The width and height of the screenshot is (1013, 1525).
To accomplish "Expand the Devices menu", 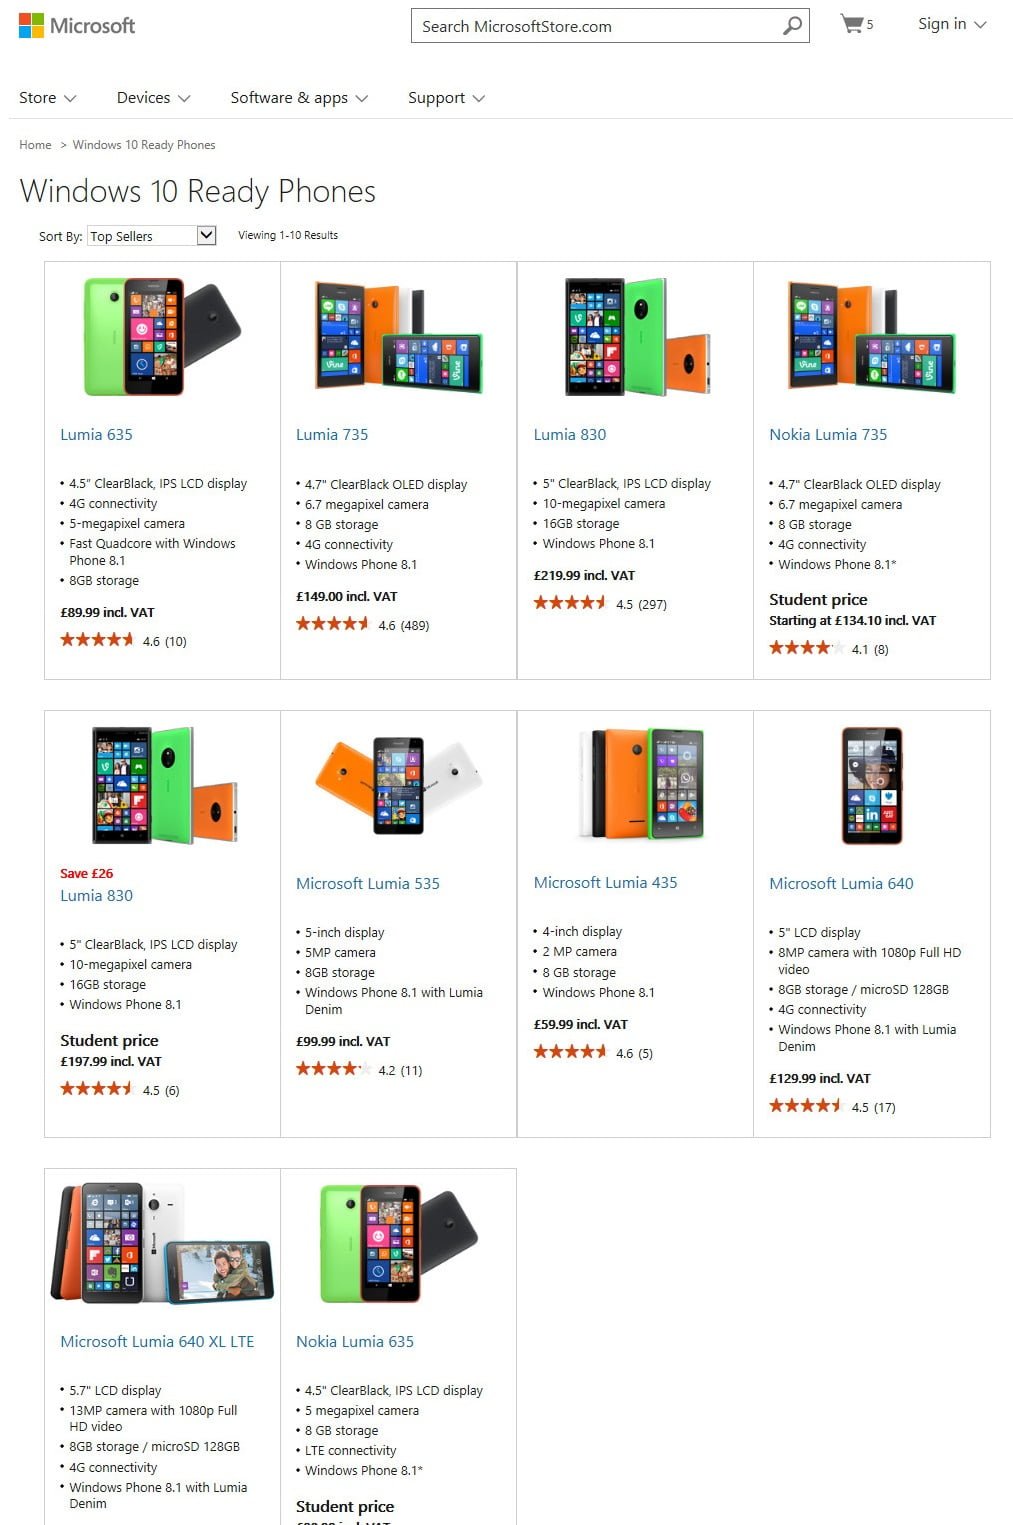I will coord(153,98).
